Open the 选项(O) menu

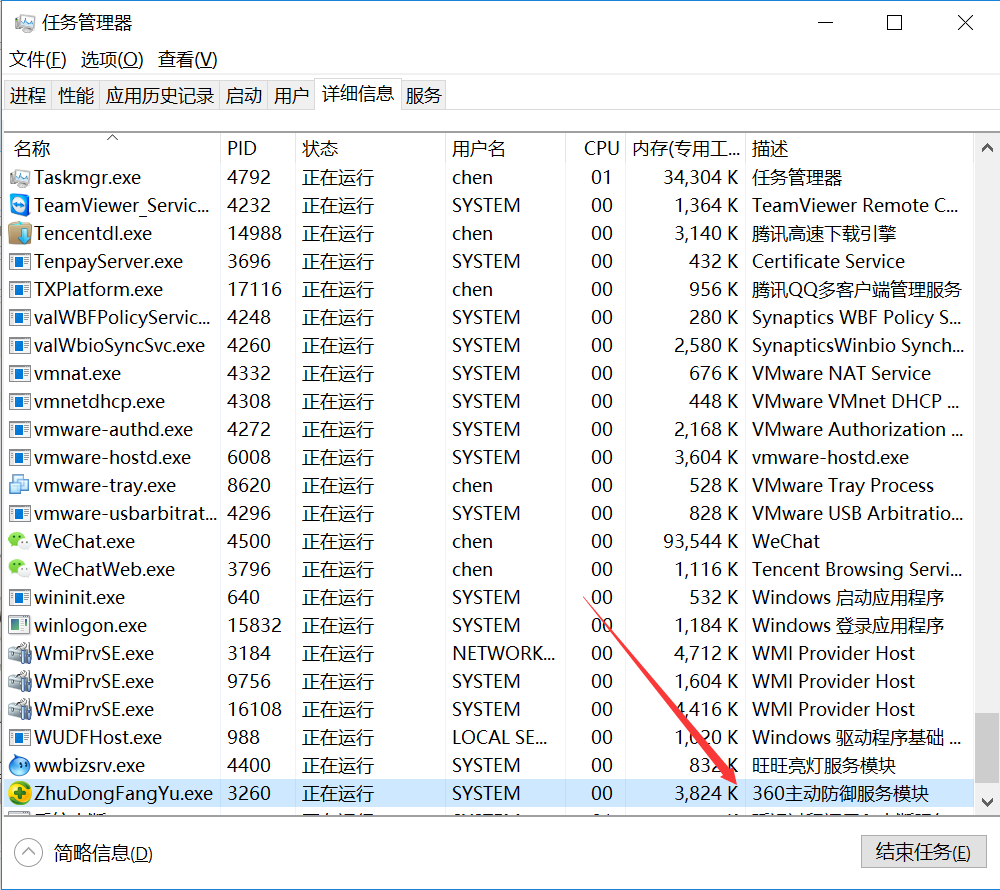click(112, 59)
